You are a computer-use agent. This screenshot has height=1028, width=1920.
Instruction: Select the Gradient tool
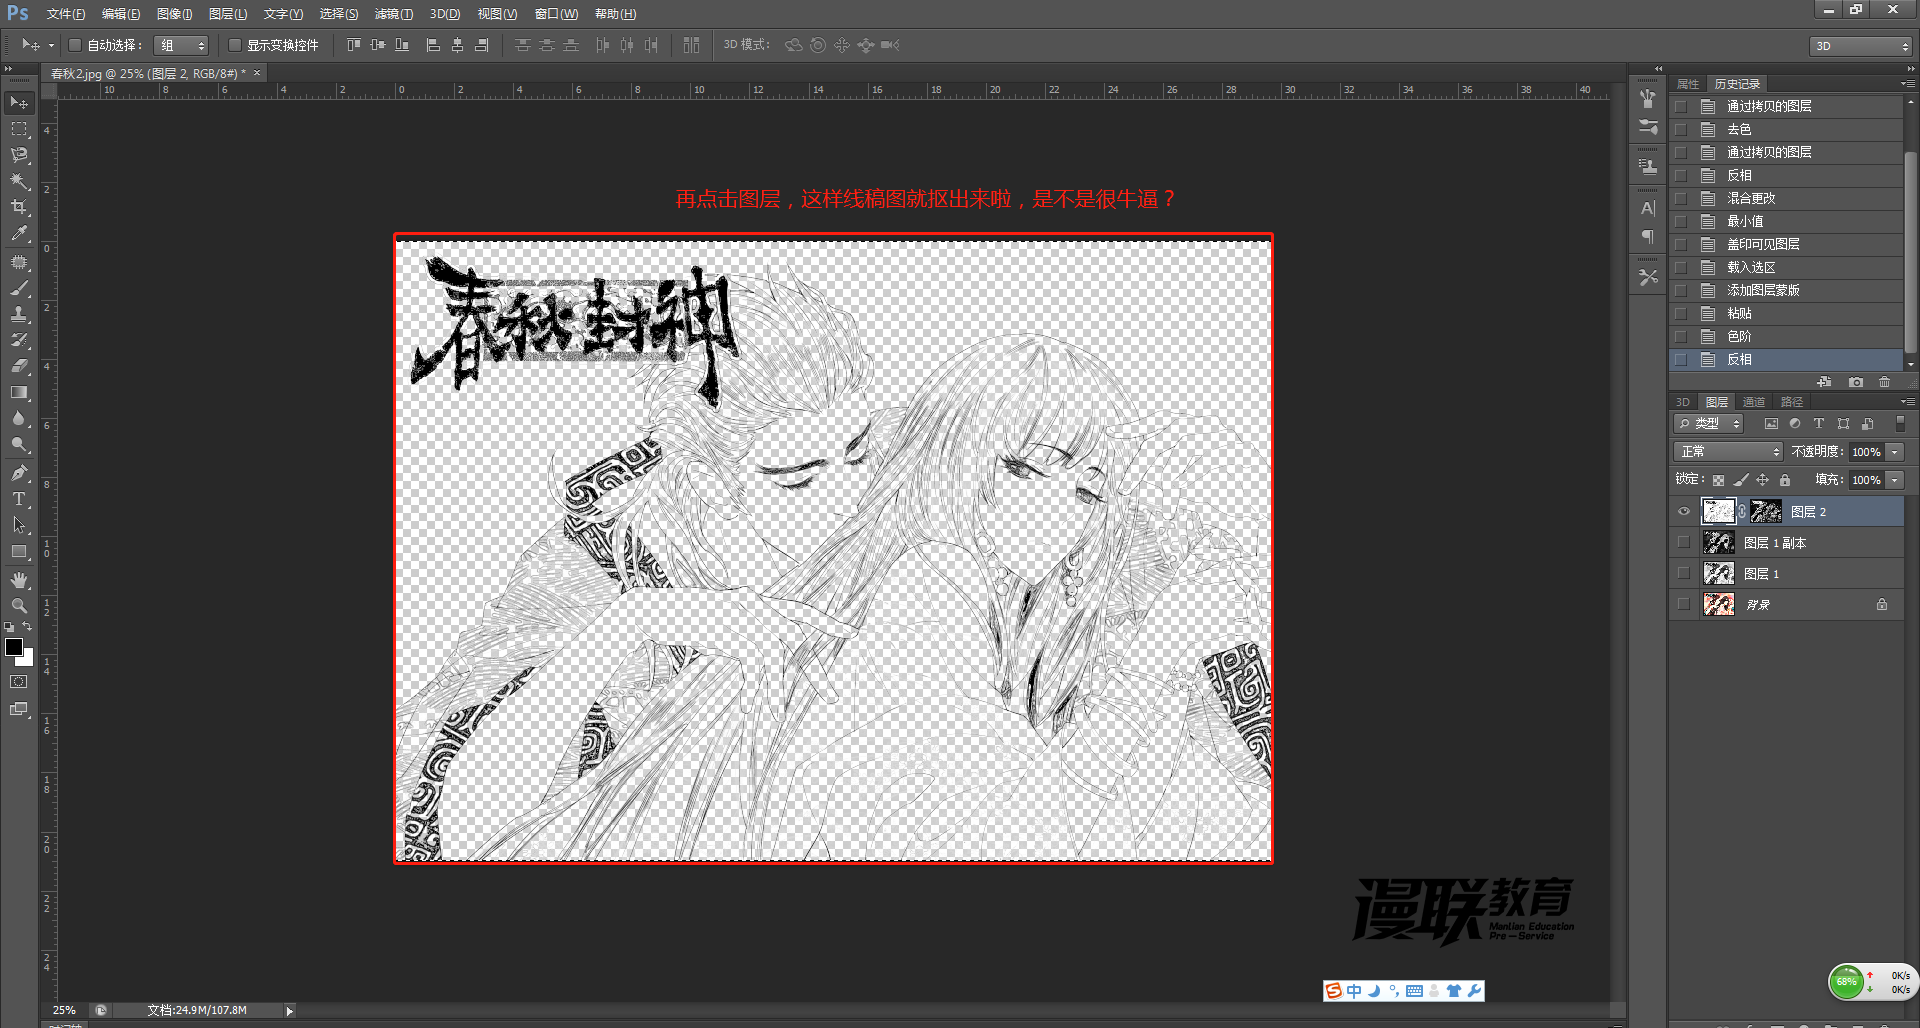click(19, 392)
